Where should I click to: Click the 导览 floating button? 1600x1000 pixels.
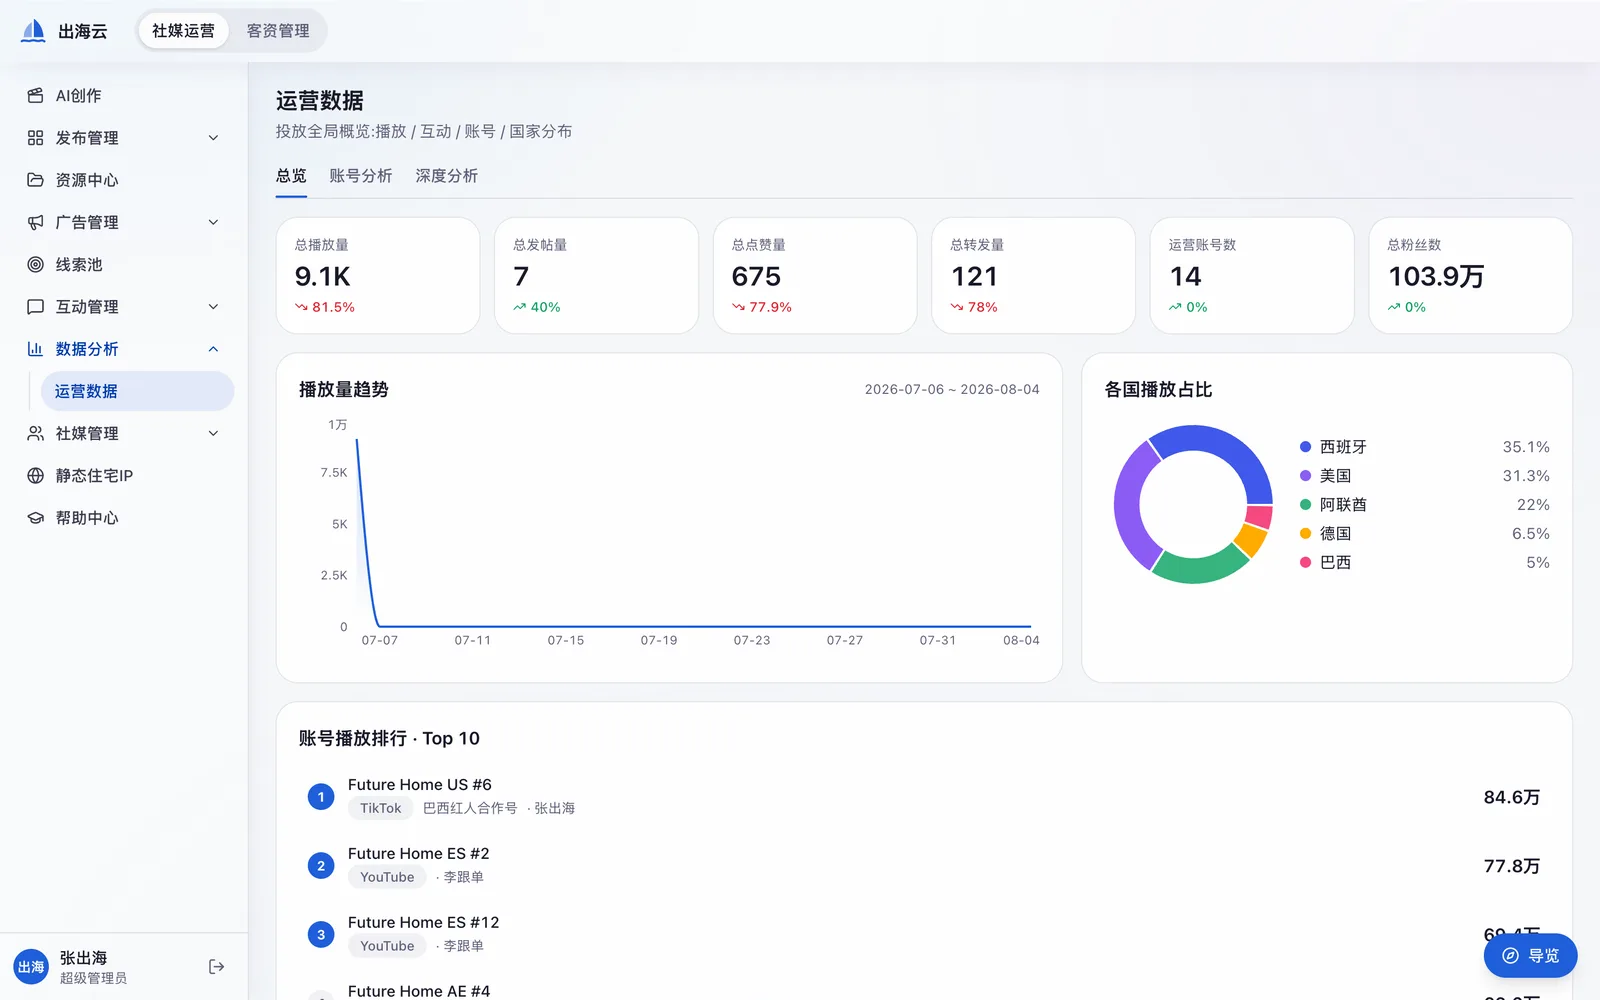(1530, 956)
